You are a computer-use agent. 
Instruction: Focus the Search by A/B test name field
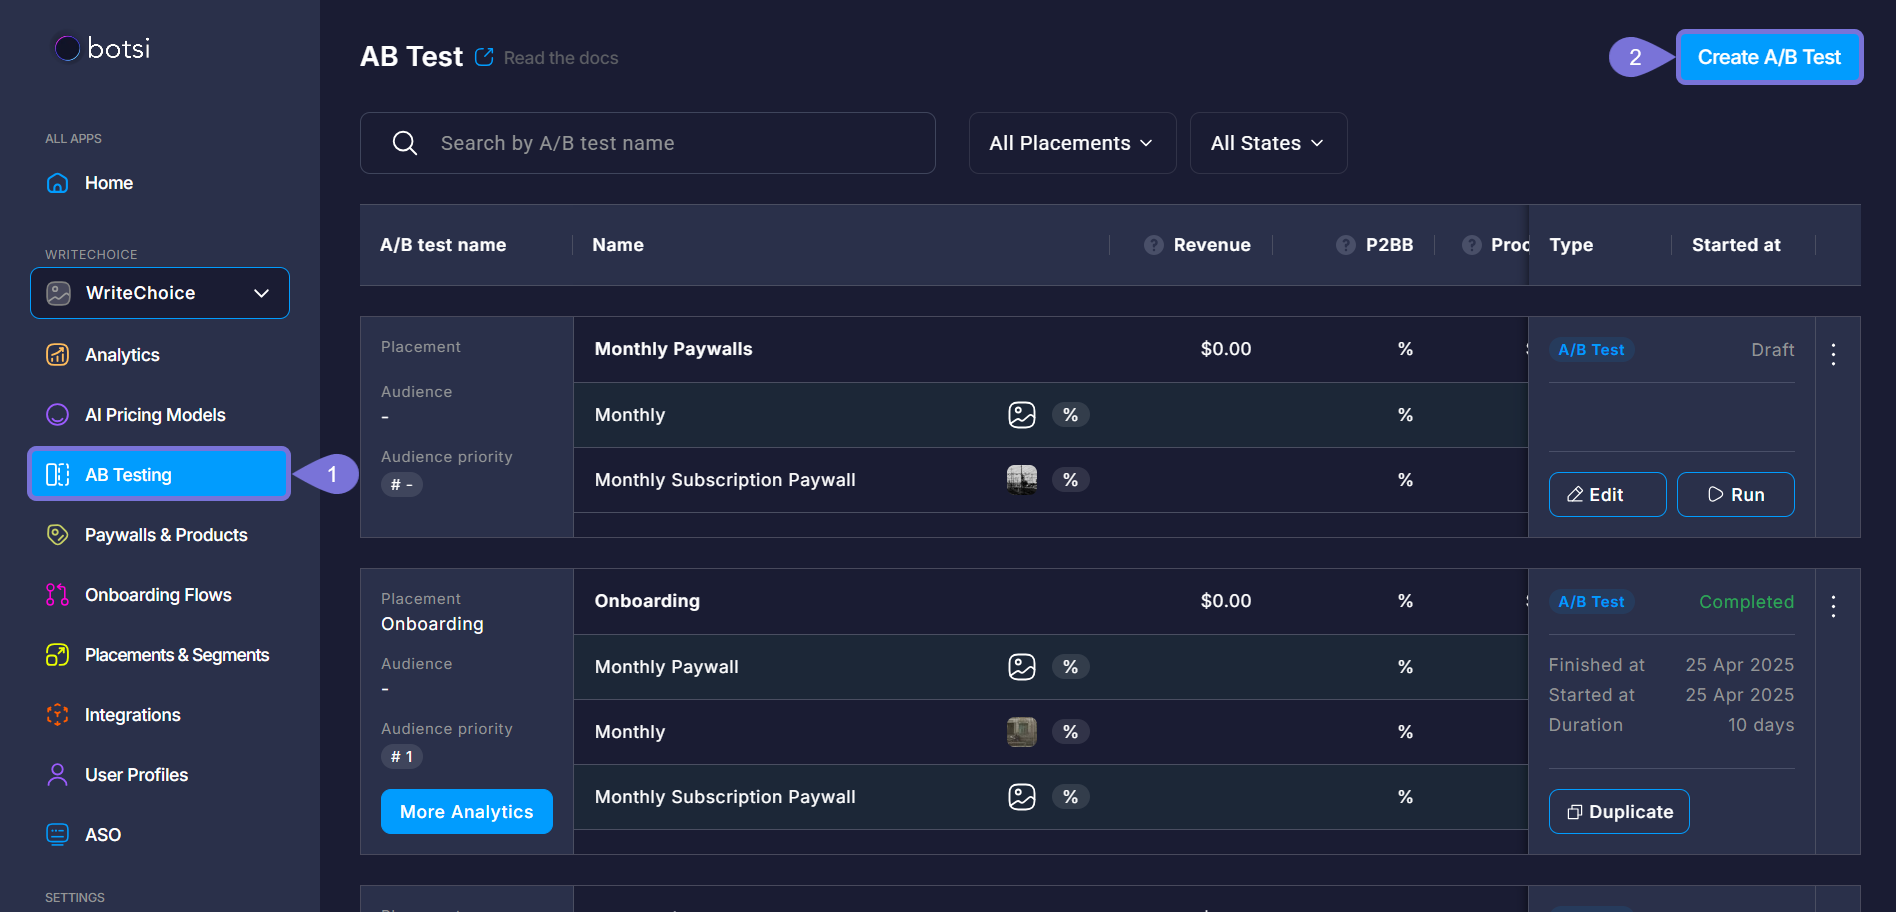tap(670, 143)
